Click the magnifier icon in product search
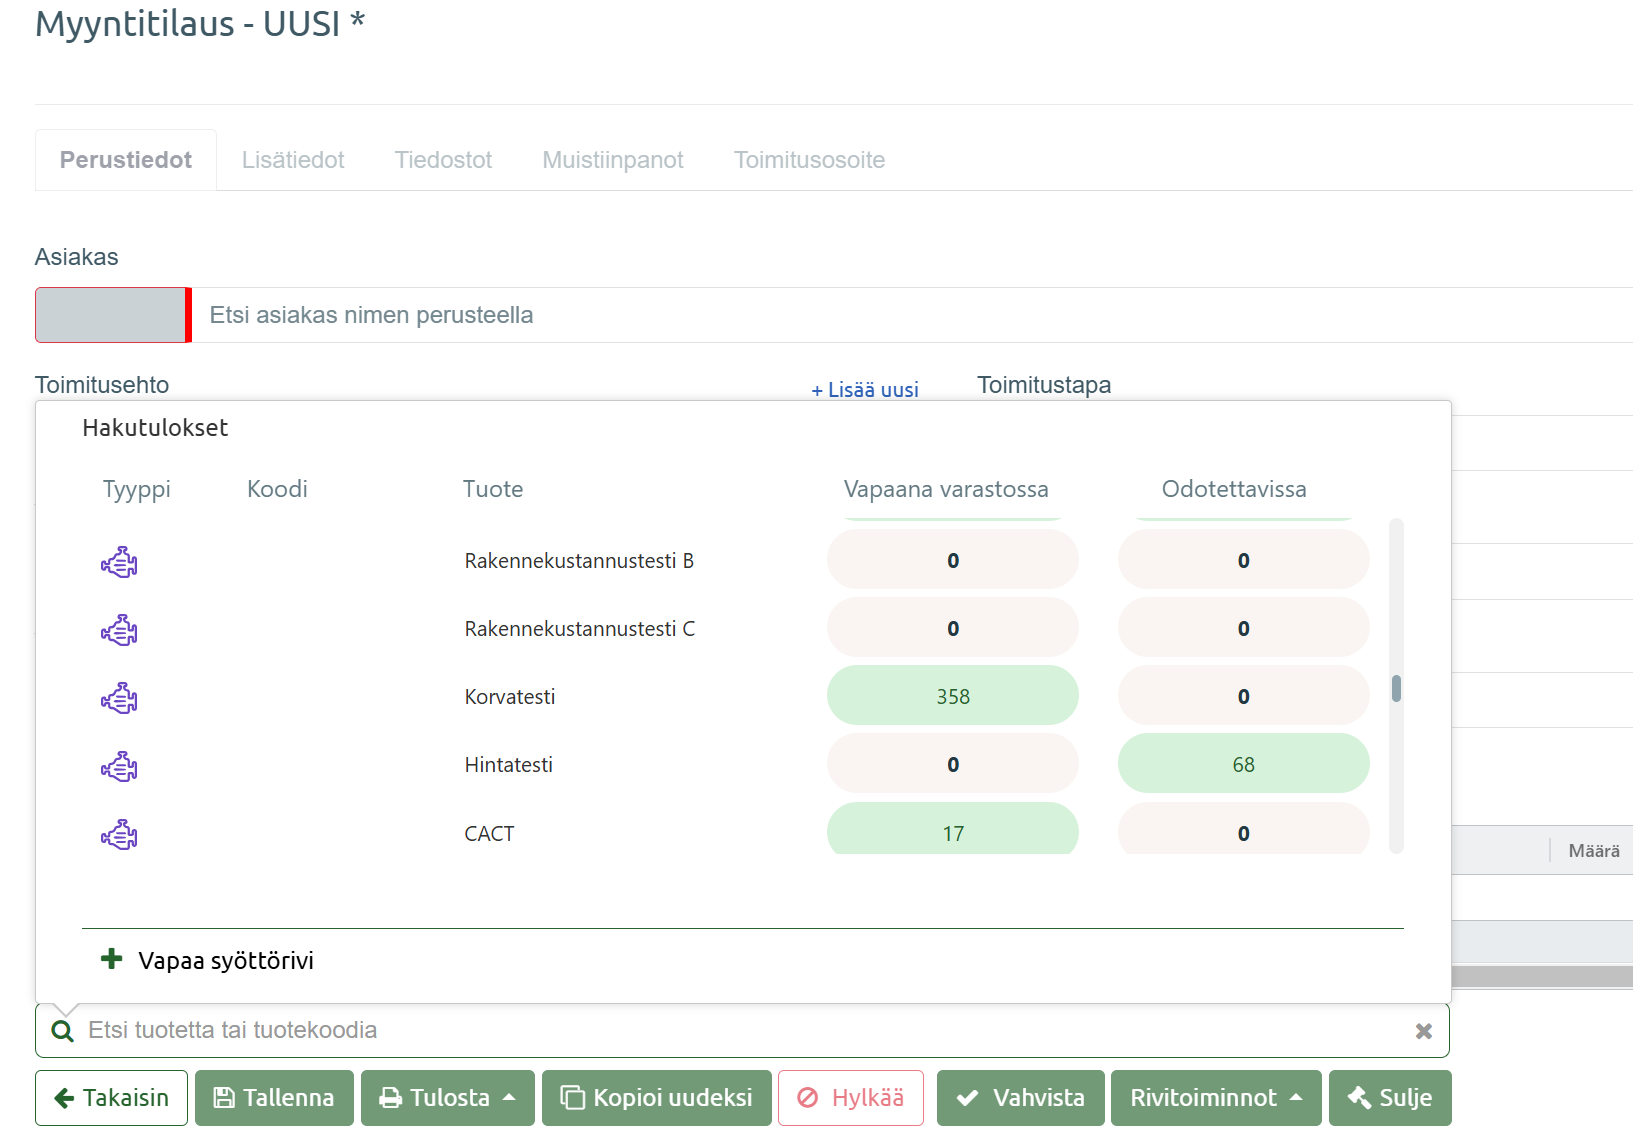Image resolution: width=1633 pixels, height=1137 pixels. 62,1031
